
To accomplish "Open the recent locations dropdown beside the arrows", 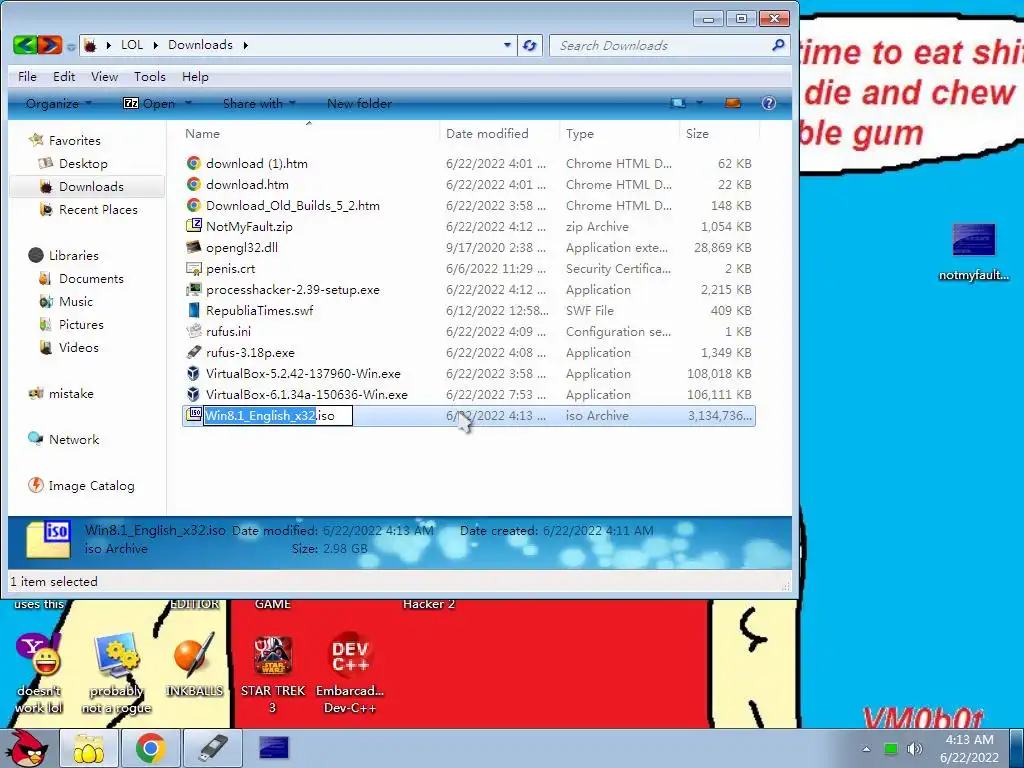I will tap(71, 46).
